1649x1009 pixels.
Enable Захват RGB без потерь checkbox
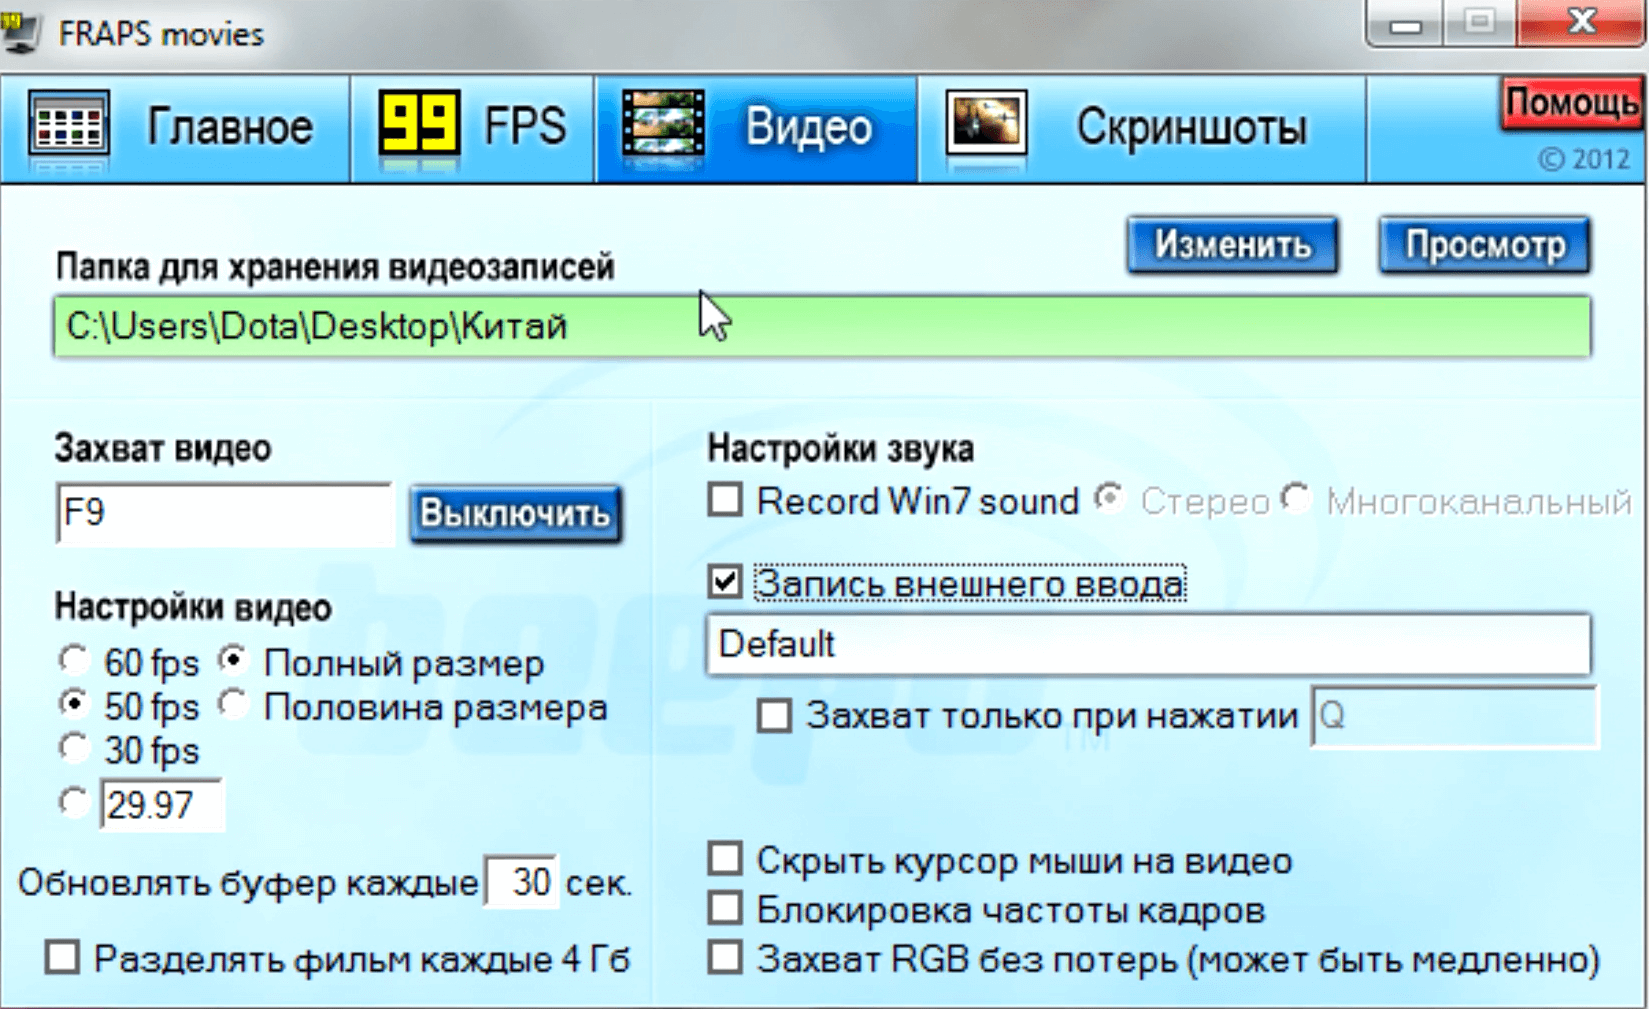pyautogui.click(x=725, y=957)
